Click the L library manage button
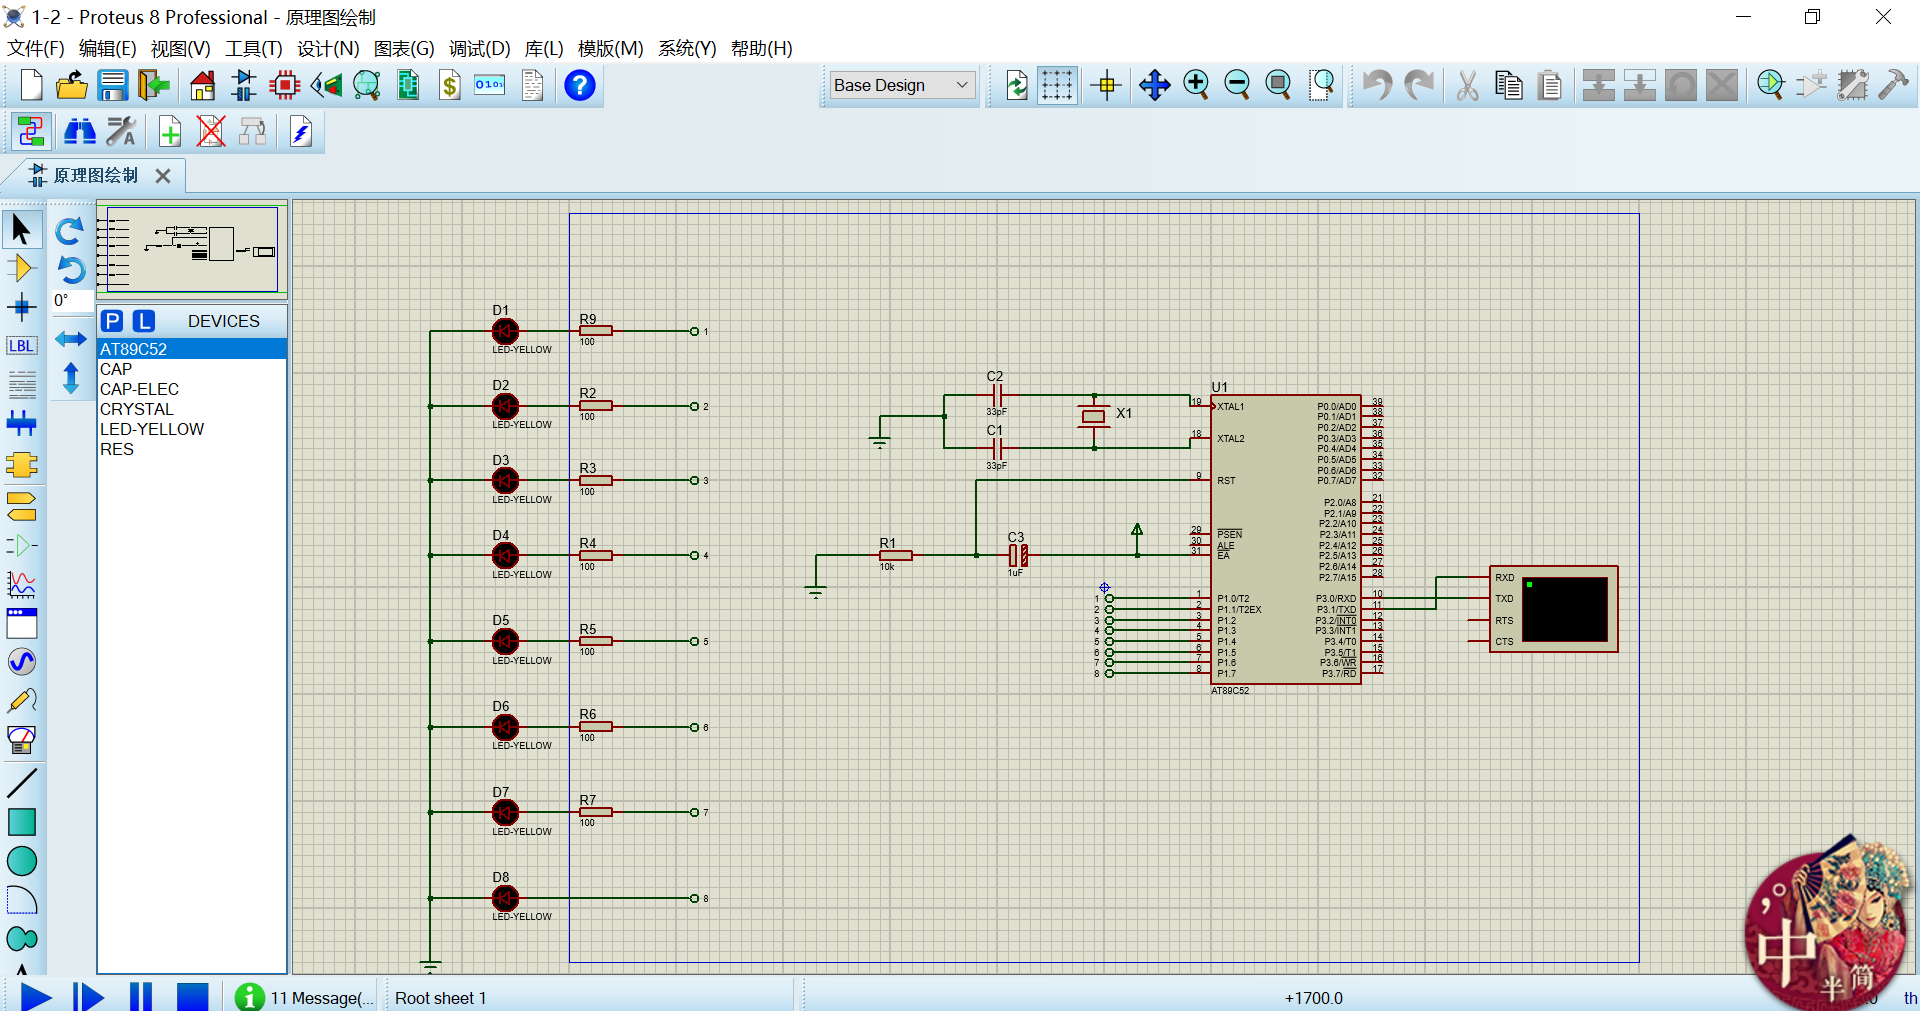The width and height of the screenshot is (1920, 1011). tap(145, 321)
